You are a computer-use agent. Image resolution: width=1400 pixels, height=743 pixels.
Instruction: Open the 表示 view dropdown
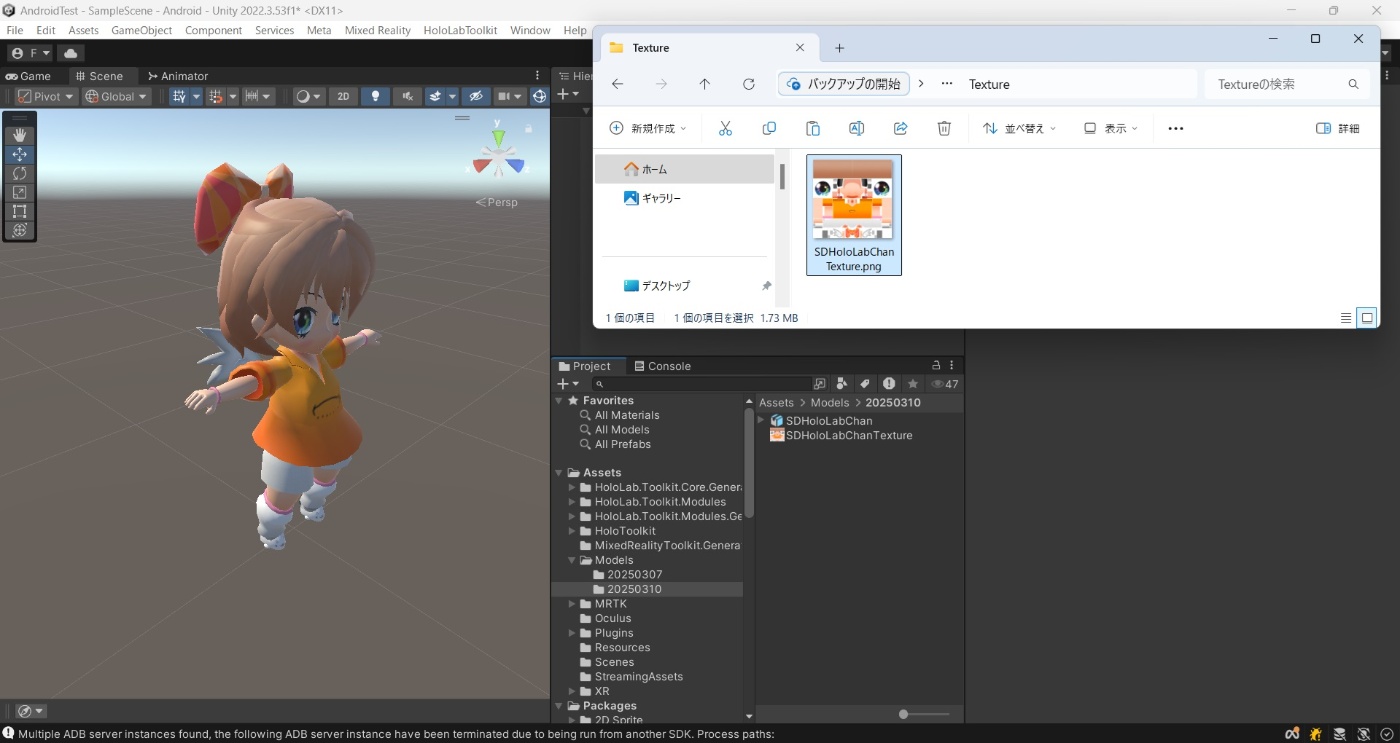[1111, 128]
